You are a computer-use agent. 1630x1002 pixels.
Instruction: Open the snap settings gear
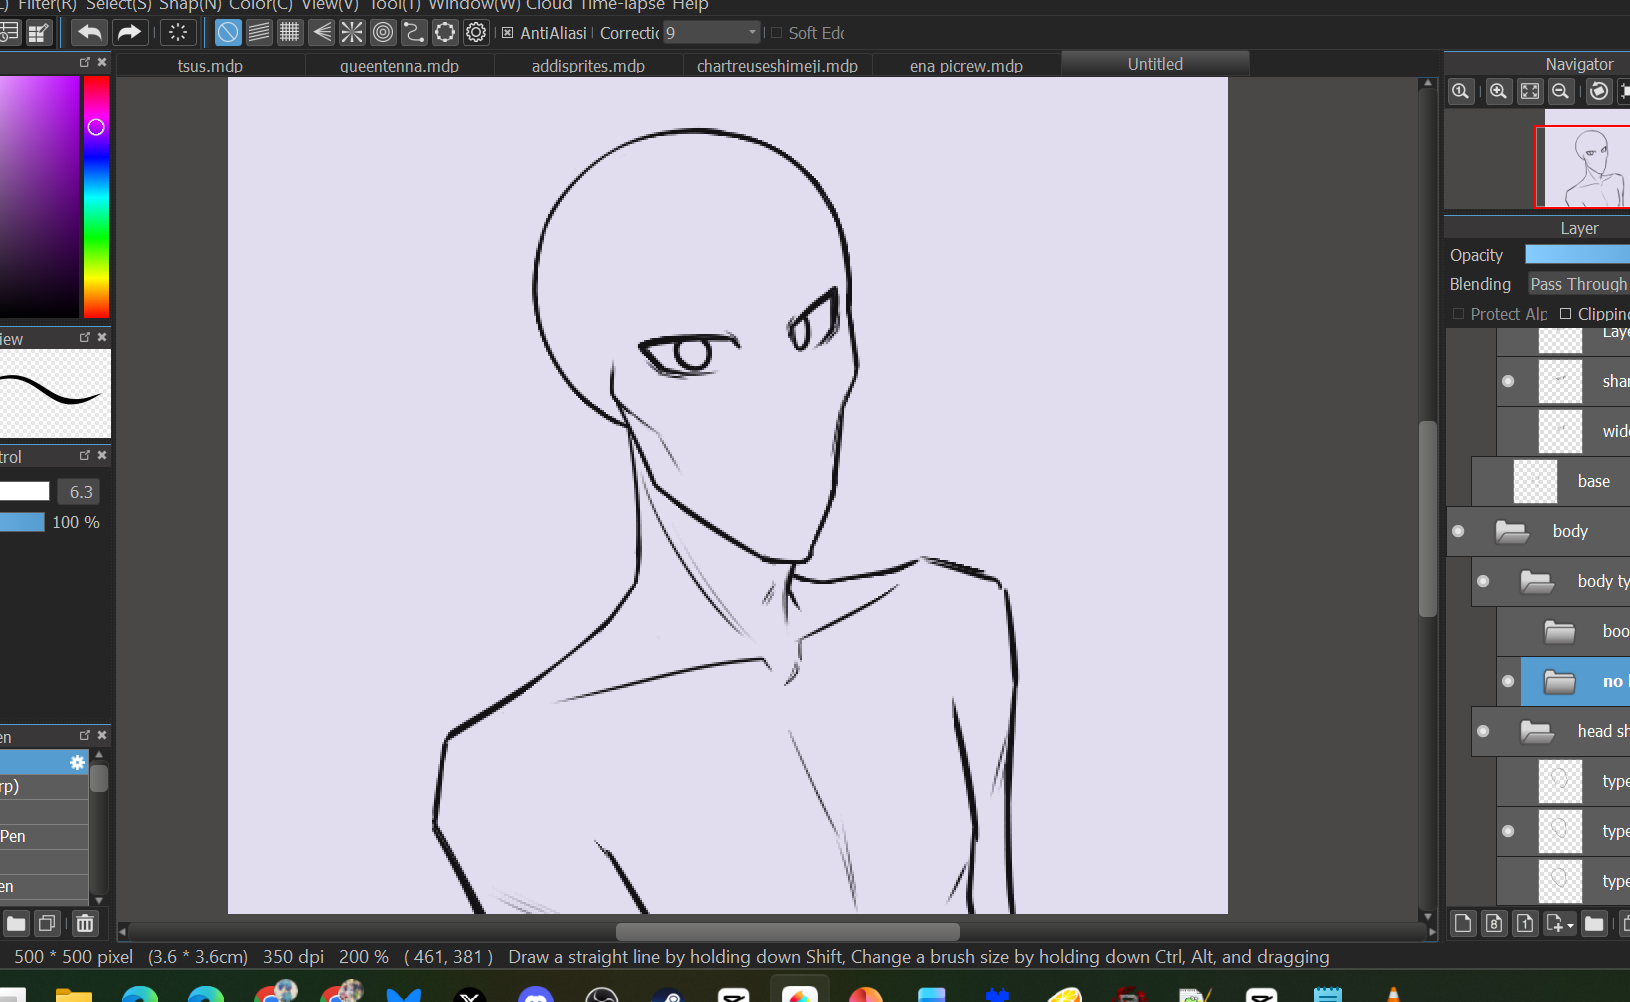point(476,33)
